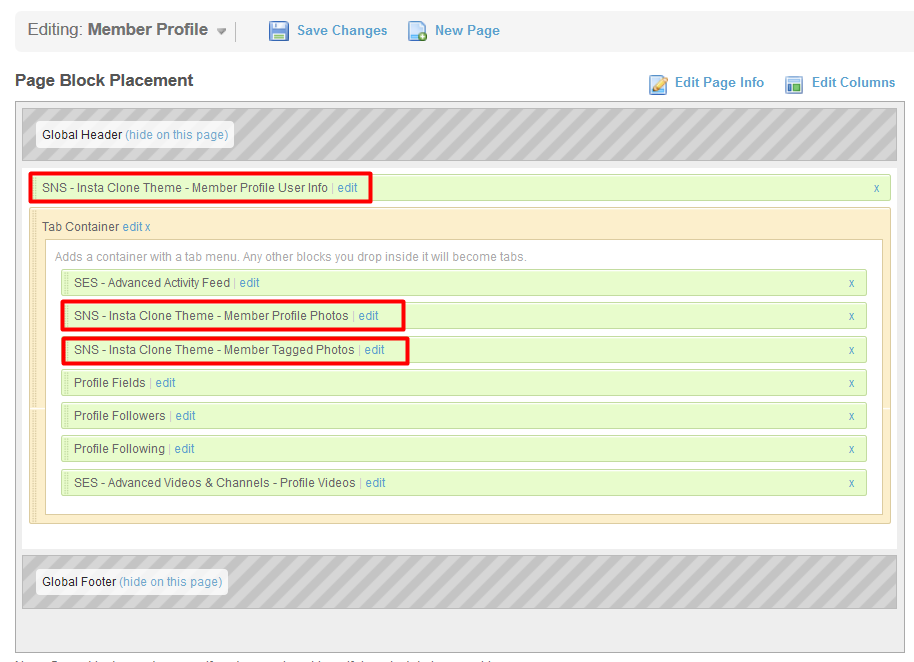Grab the drag handle of Profile Fields block
Screen dimensions: 914x662
[66, 383]
